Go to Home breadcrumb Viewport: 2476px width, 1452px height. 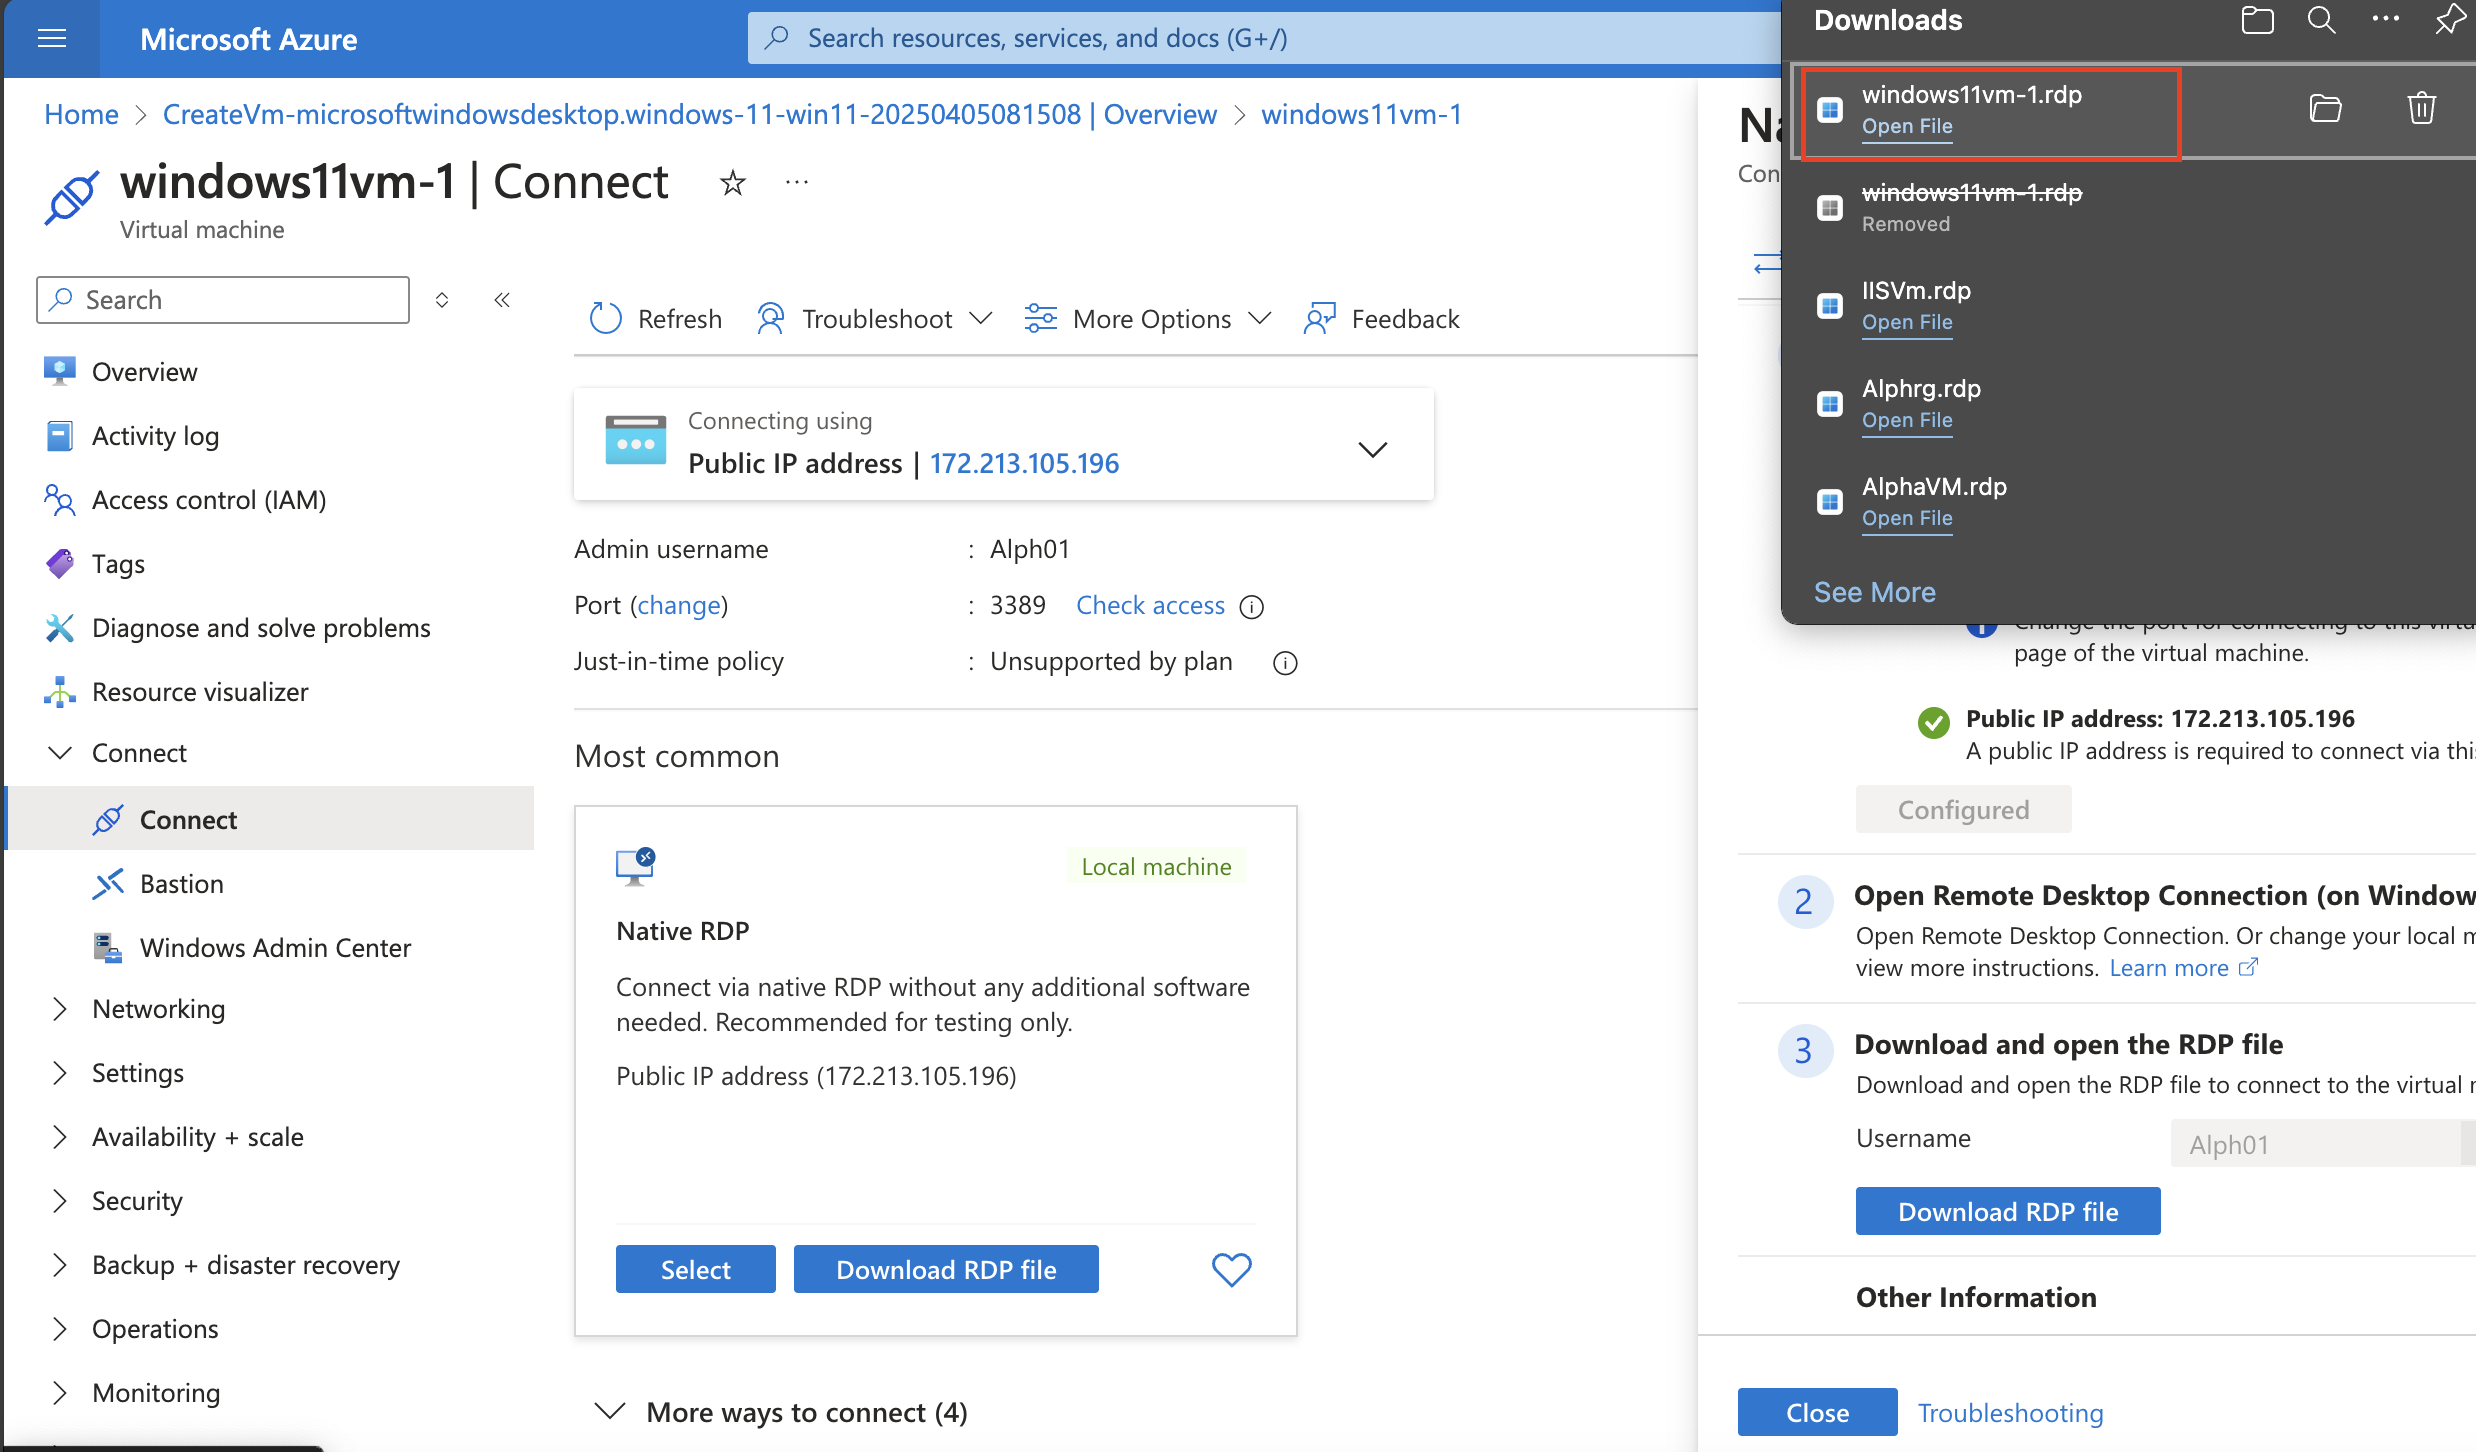click(x=81, y=114)
